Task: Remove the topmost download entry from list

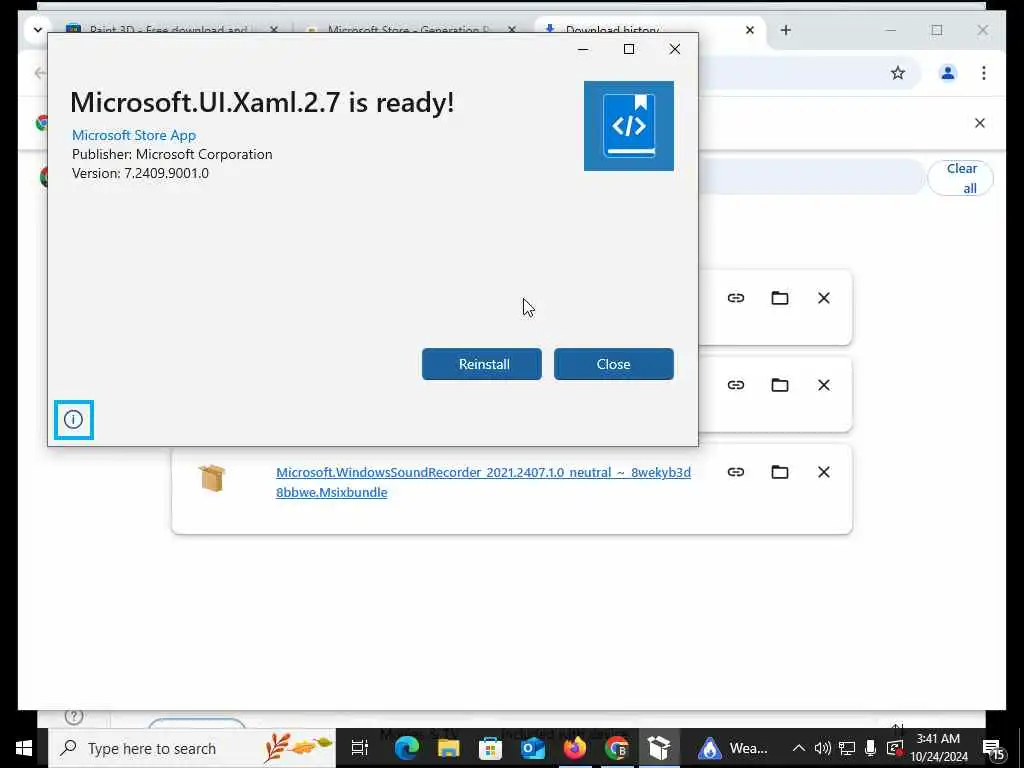Action: (824, 298)
